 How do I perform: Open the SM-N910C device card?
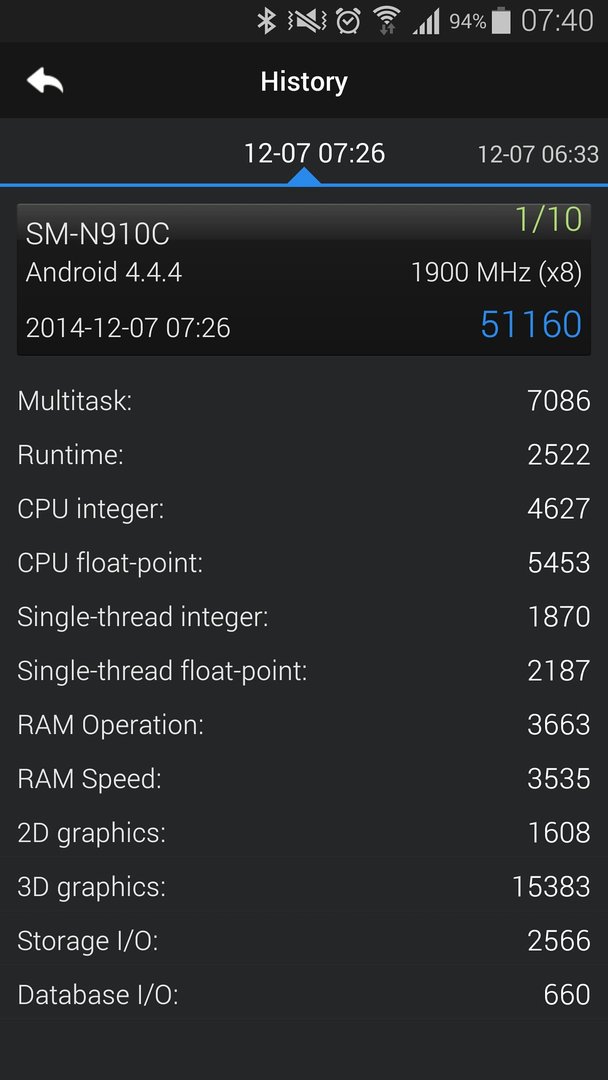pyautogui.click(x=304, y=280)
